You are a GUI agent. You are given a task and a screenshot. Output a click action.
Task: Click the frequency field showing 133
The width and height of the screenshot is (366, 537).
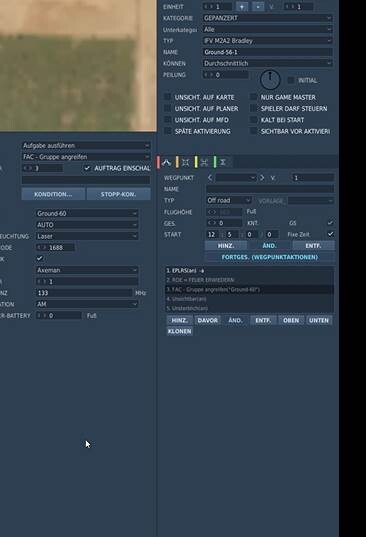click(x=84, y=292)
